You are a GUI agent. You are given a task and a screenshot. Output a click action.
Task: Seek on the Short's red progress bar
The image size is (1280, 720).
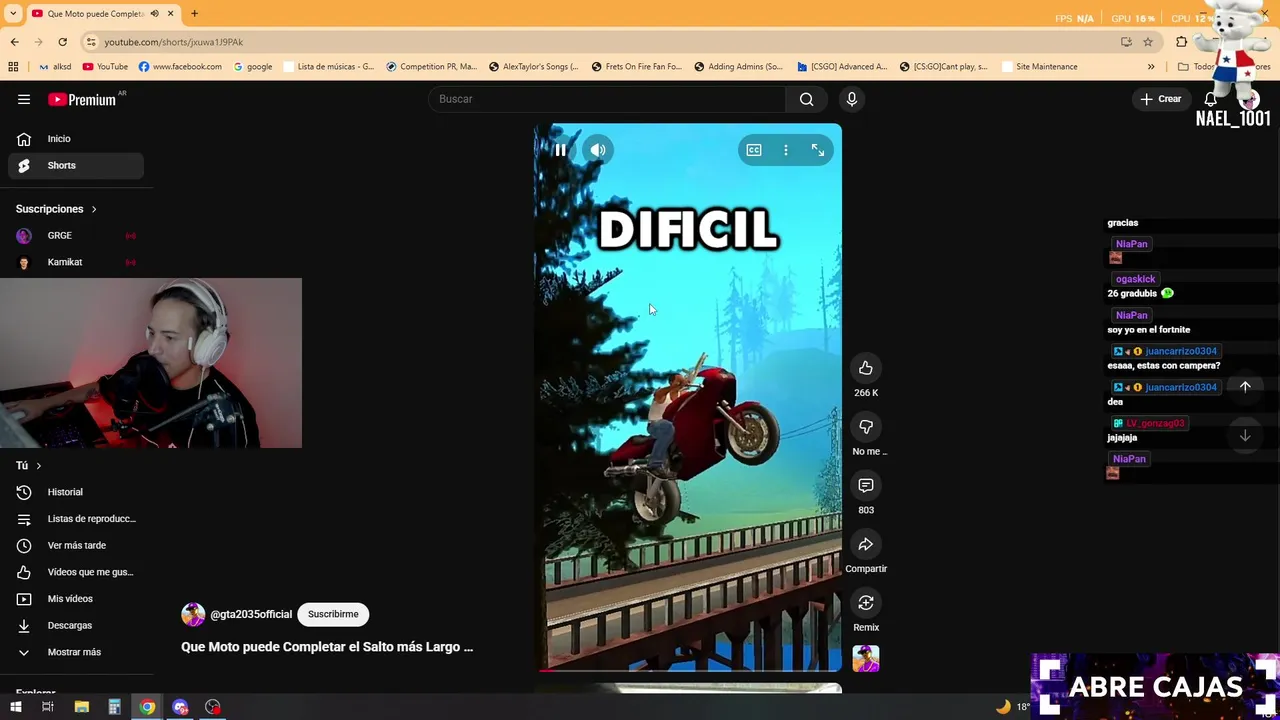688,670
